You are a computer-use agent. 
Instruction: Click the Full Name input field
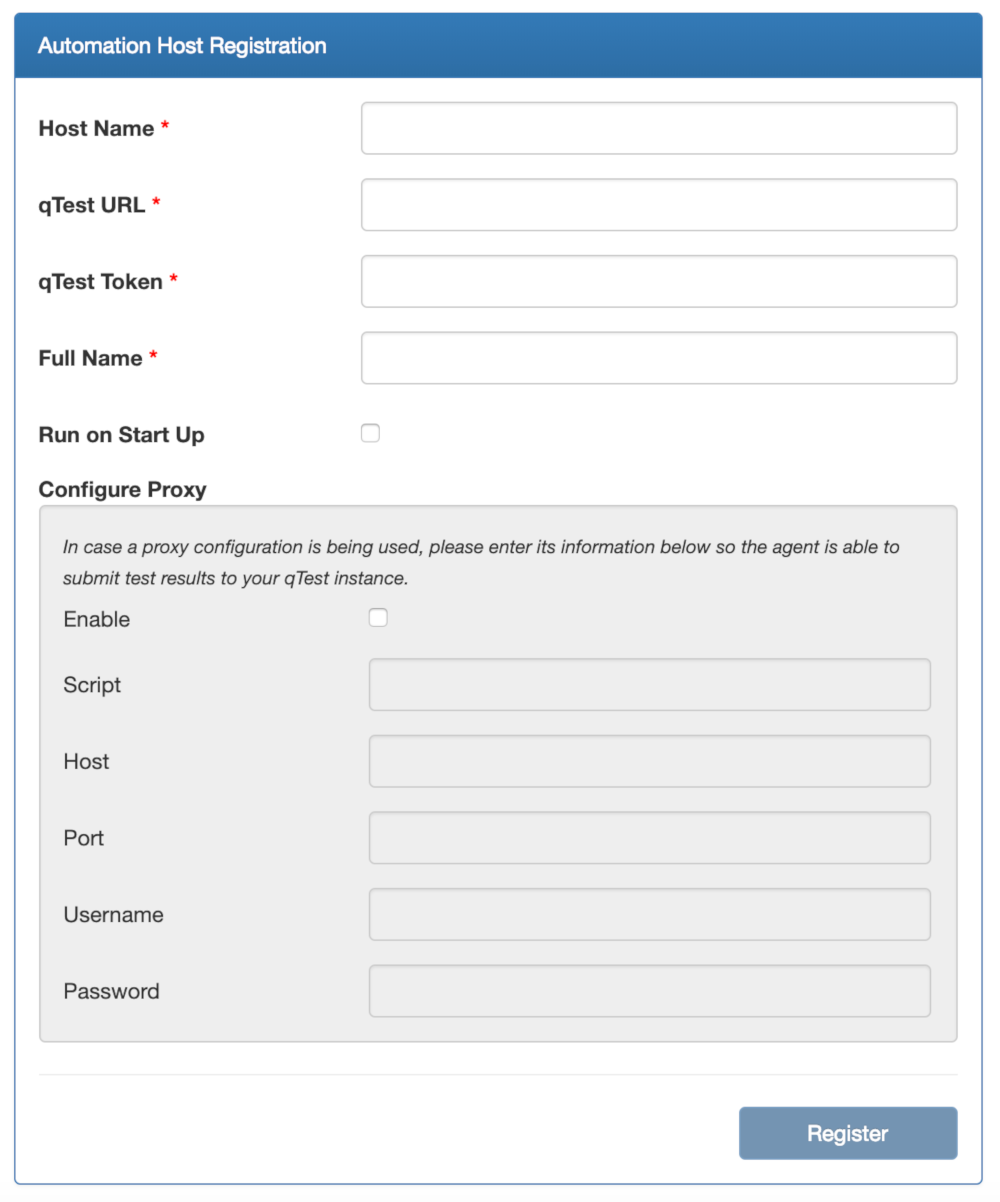click(x=658, y=357)
